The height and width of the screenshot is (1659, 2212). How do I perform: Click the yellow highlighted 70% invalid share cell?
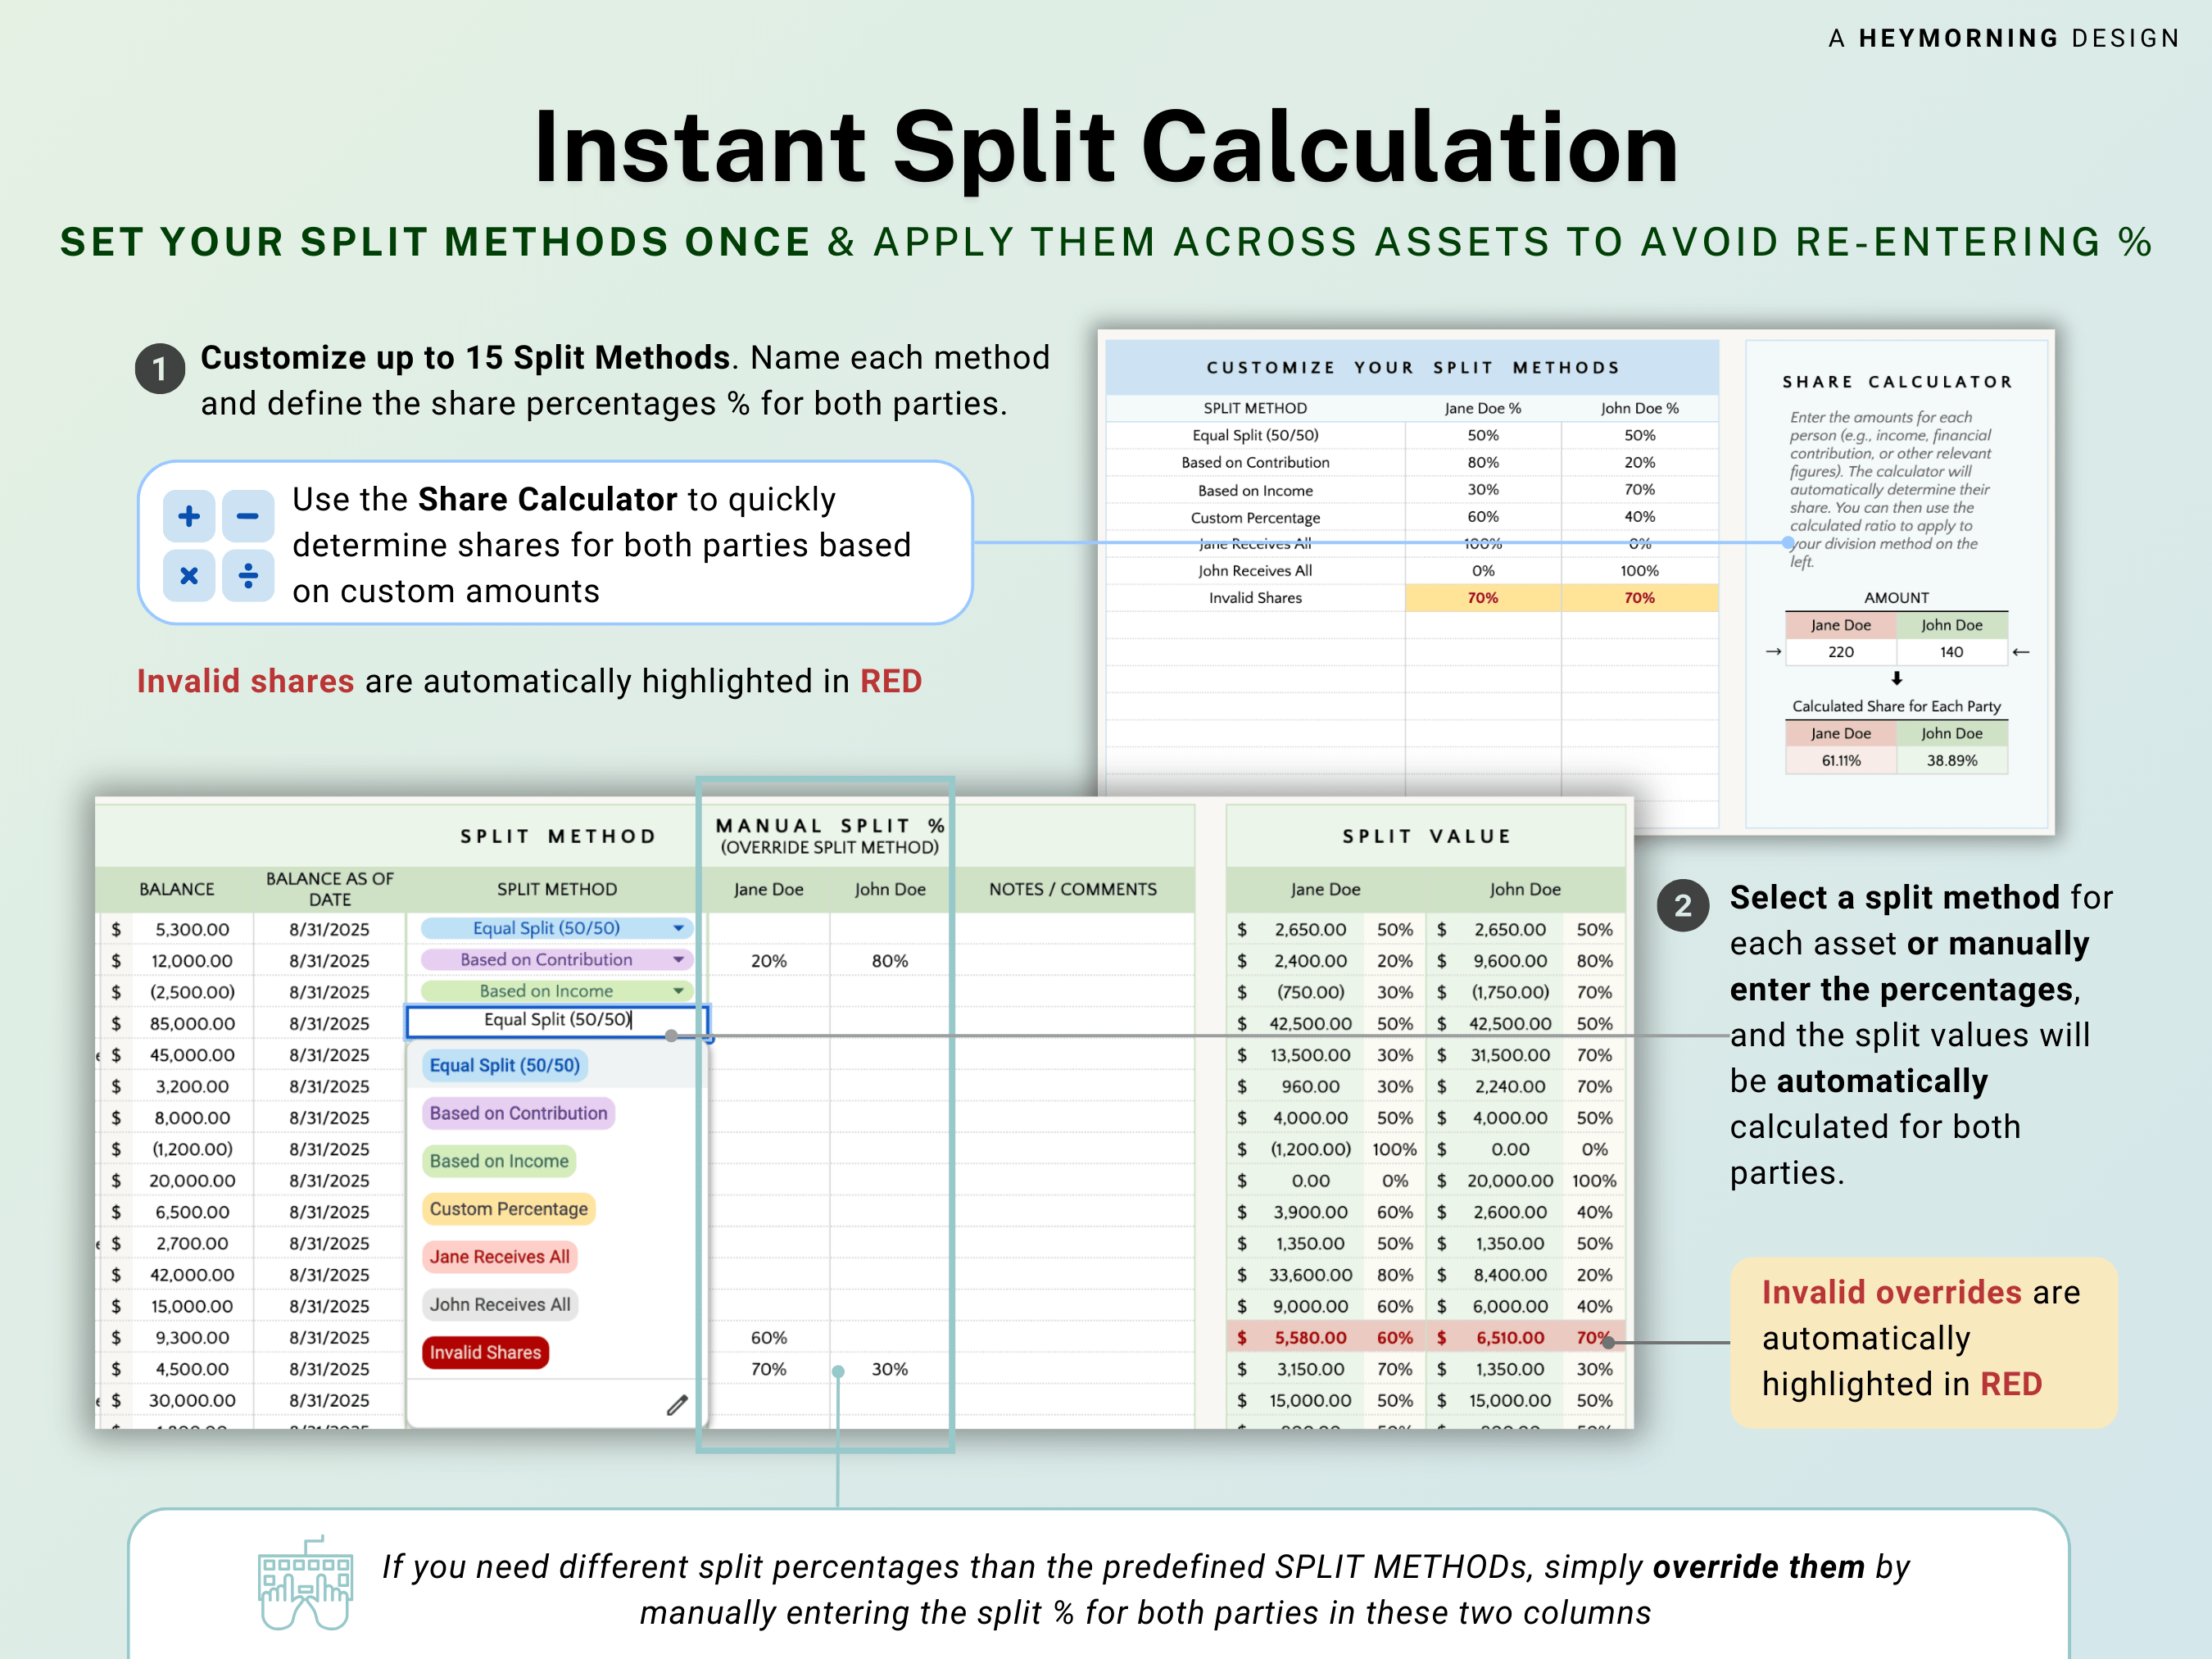point(1483,597)
